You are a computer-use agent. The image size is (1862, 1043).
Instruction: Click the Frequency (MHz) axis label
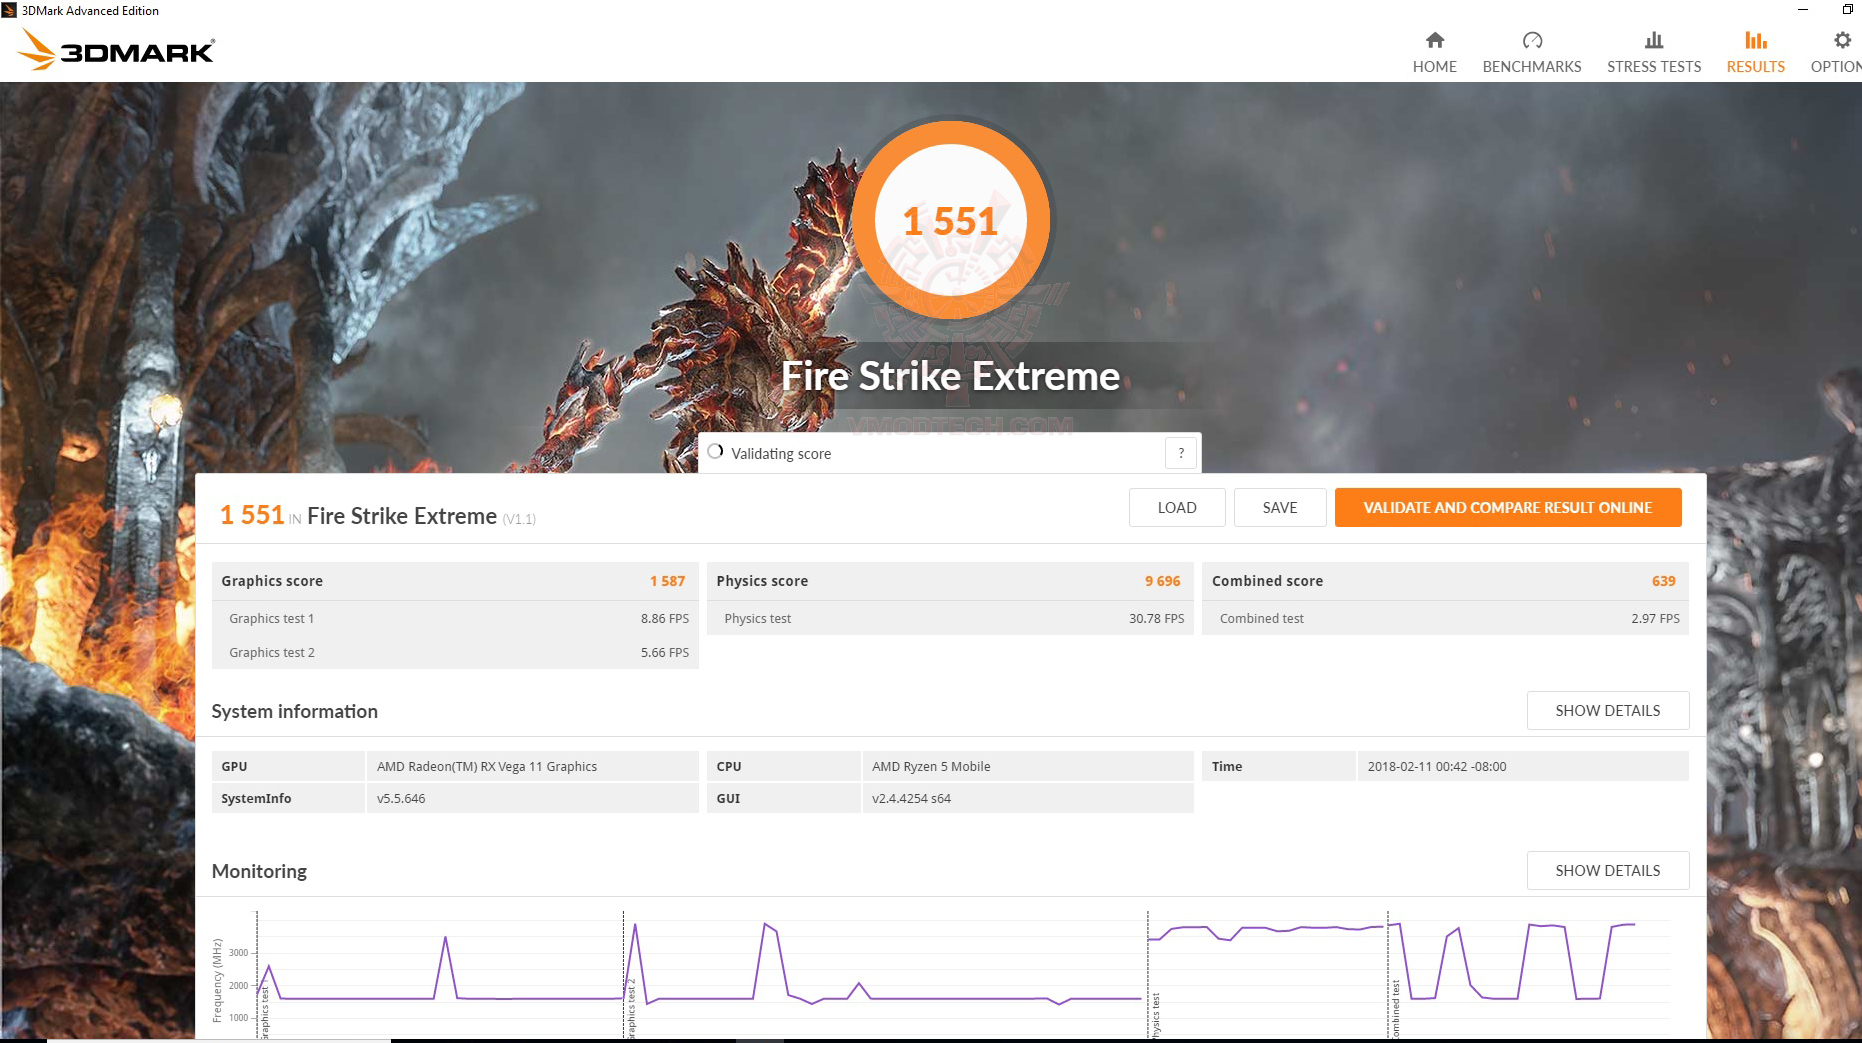click(217, 980)
